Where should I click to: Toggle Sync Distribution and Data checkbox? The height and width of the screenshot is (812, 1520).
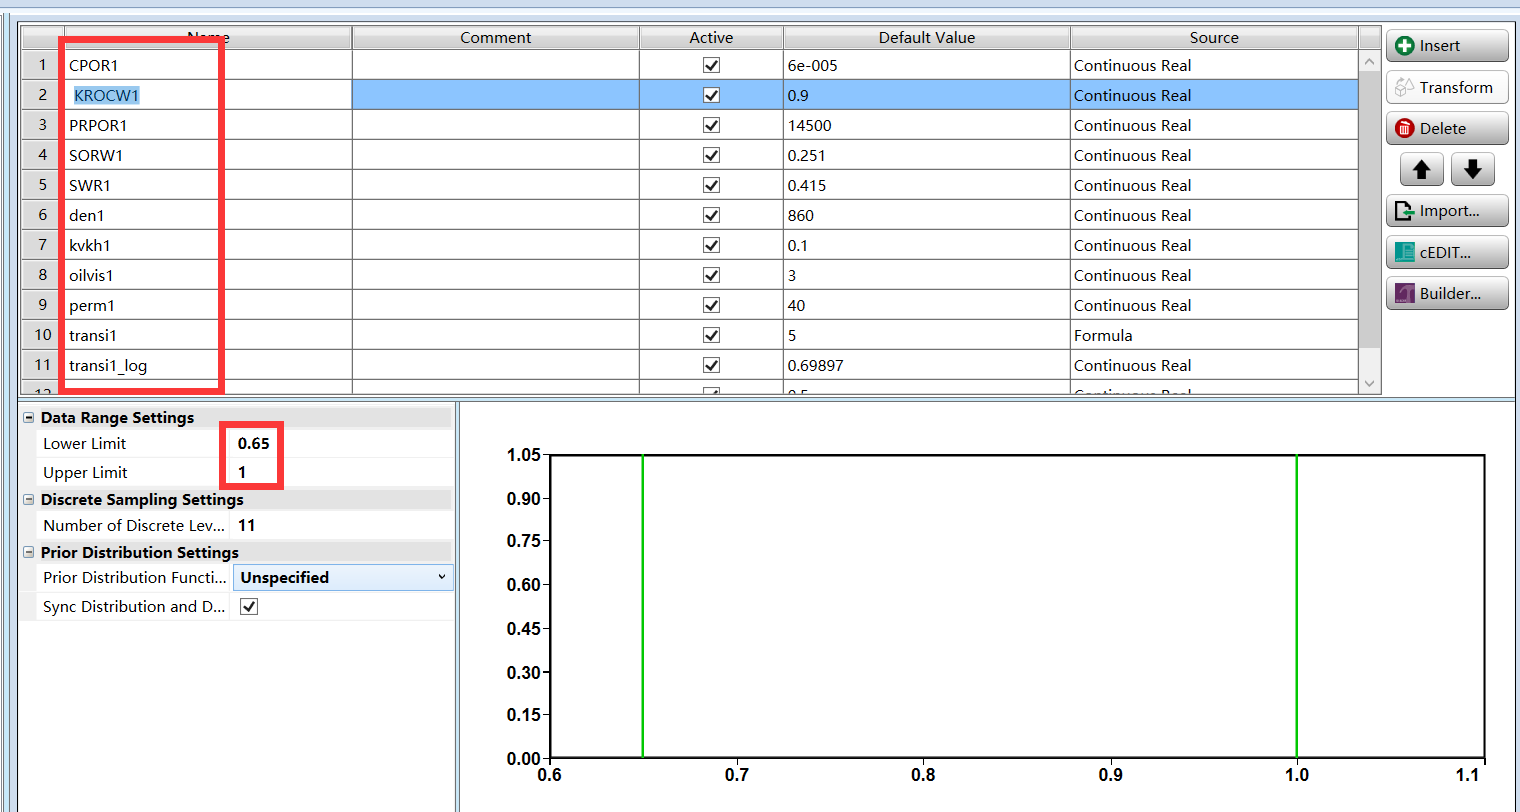tap(249, 607)
